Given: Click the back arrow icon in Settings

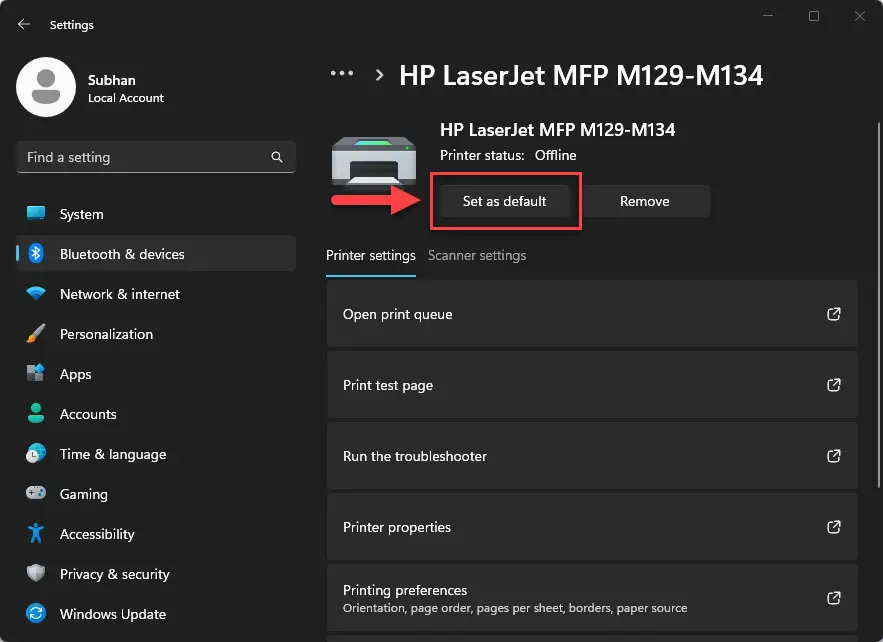Looking at the screenshot, I should point(24,24).
